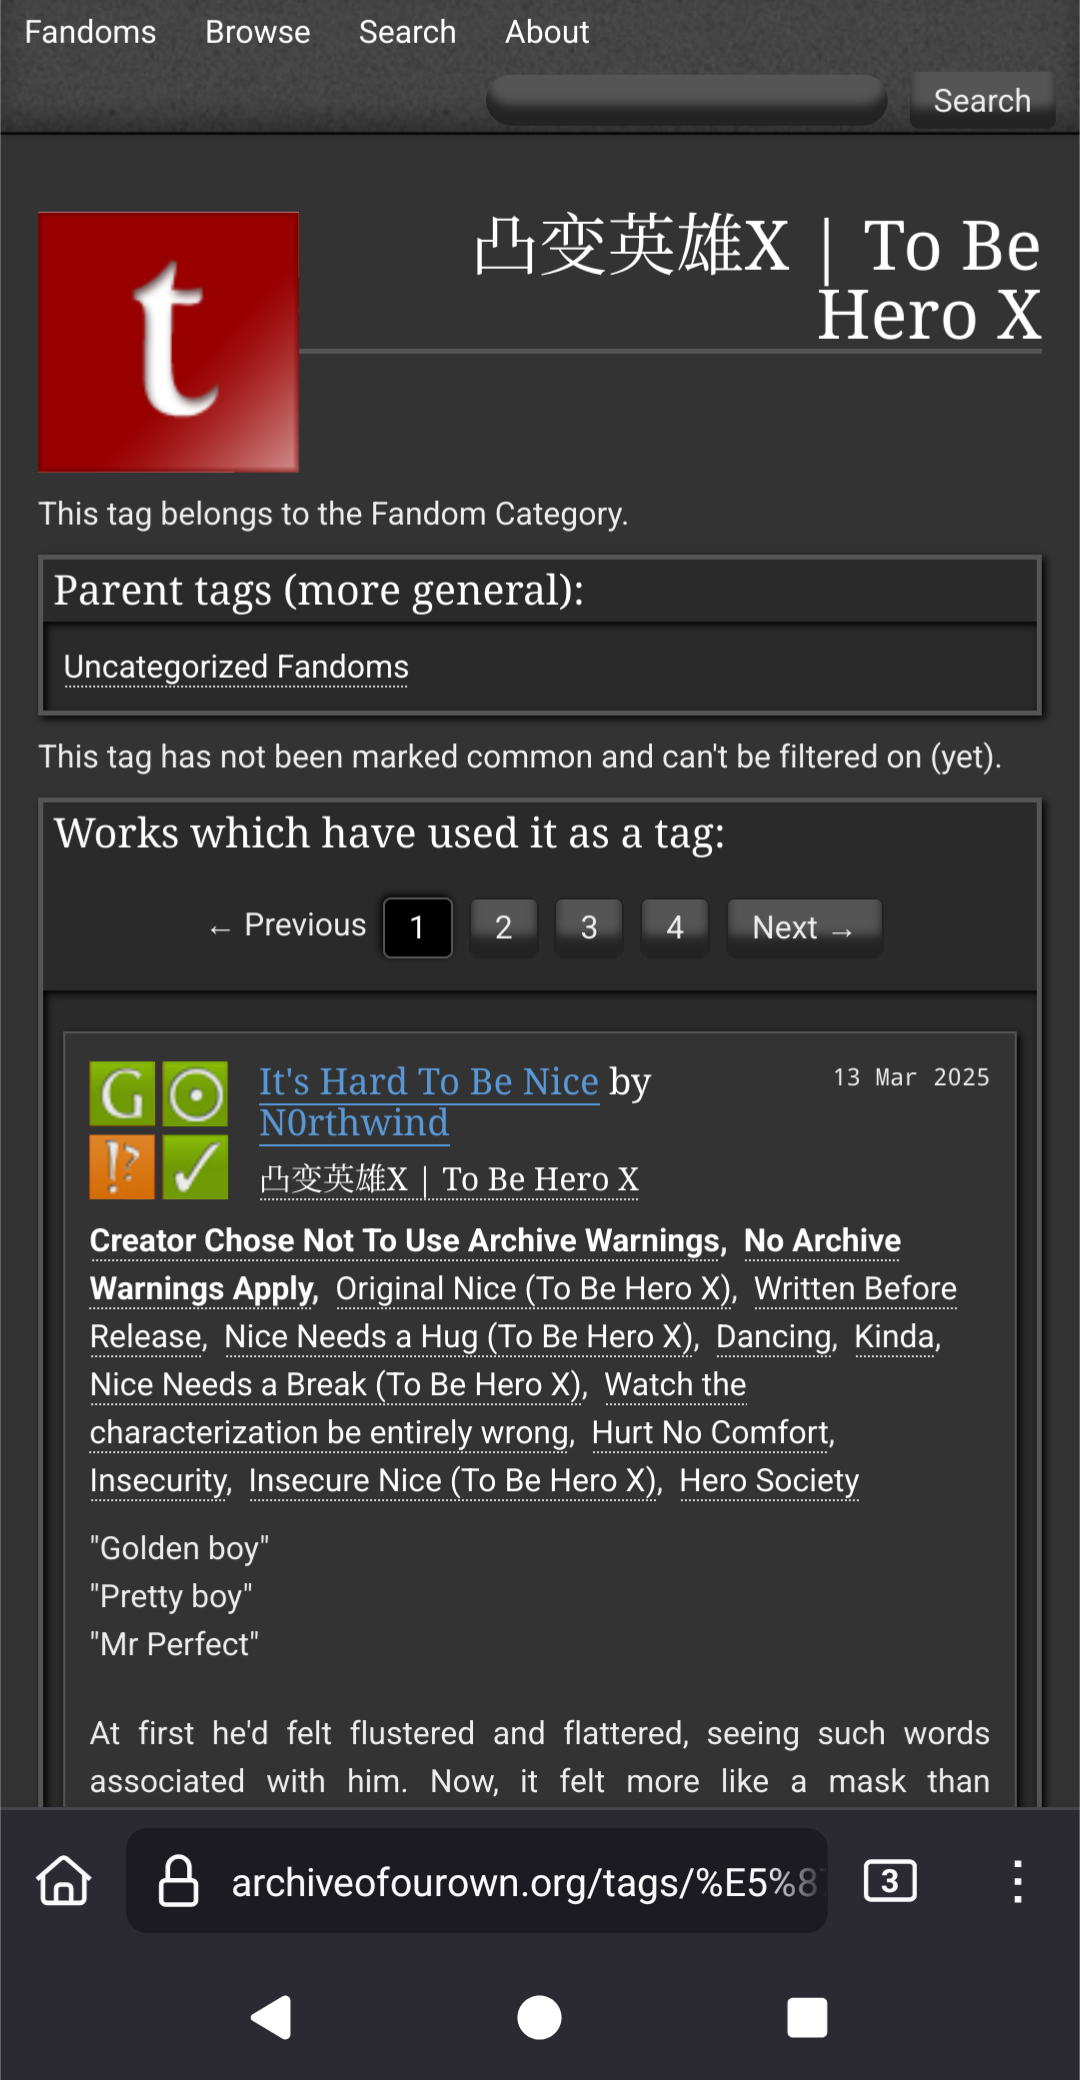Open the browser tab switcher showing 3
The height and width of the screenshot is (2080, 1080).
[x=890, y=1881]
